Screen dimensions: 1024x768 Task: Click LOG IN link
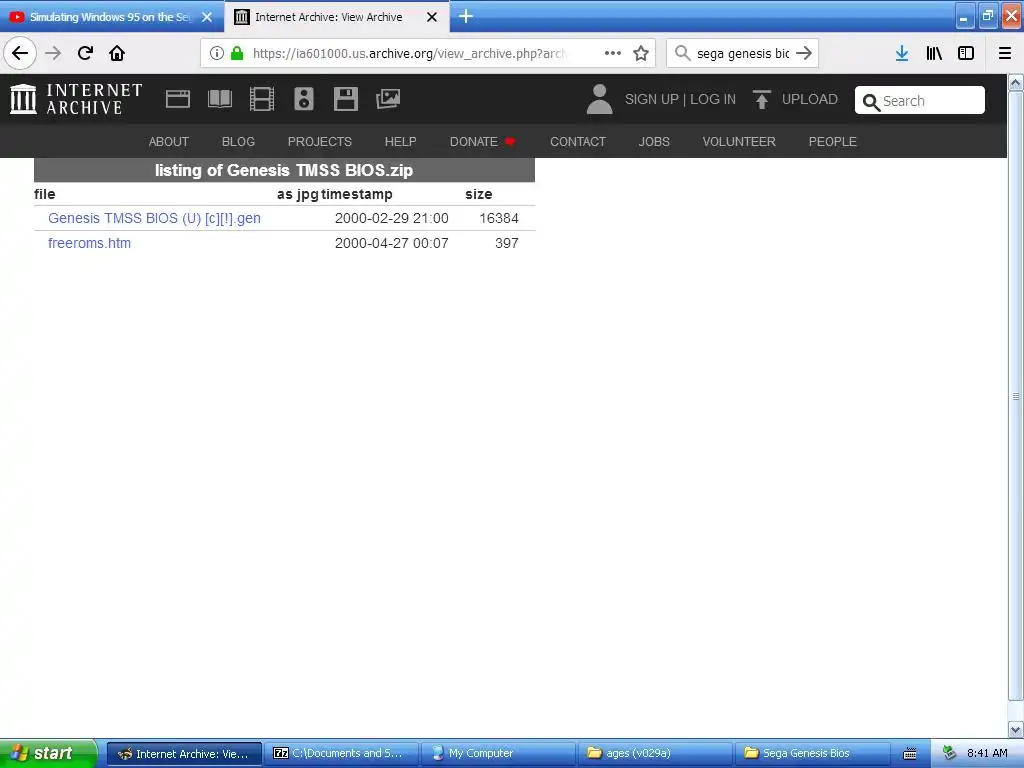point(713,99)
